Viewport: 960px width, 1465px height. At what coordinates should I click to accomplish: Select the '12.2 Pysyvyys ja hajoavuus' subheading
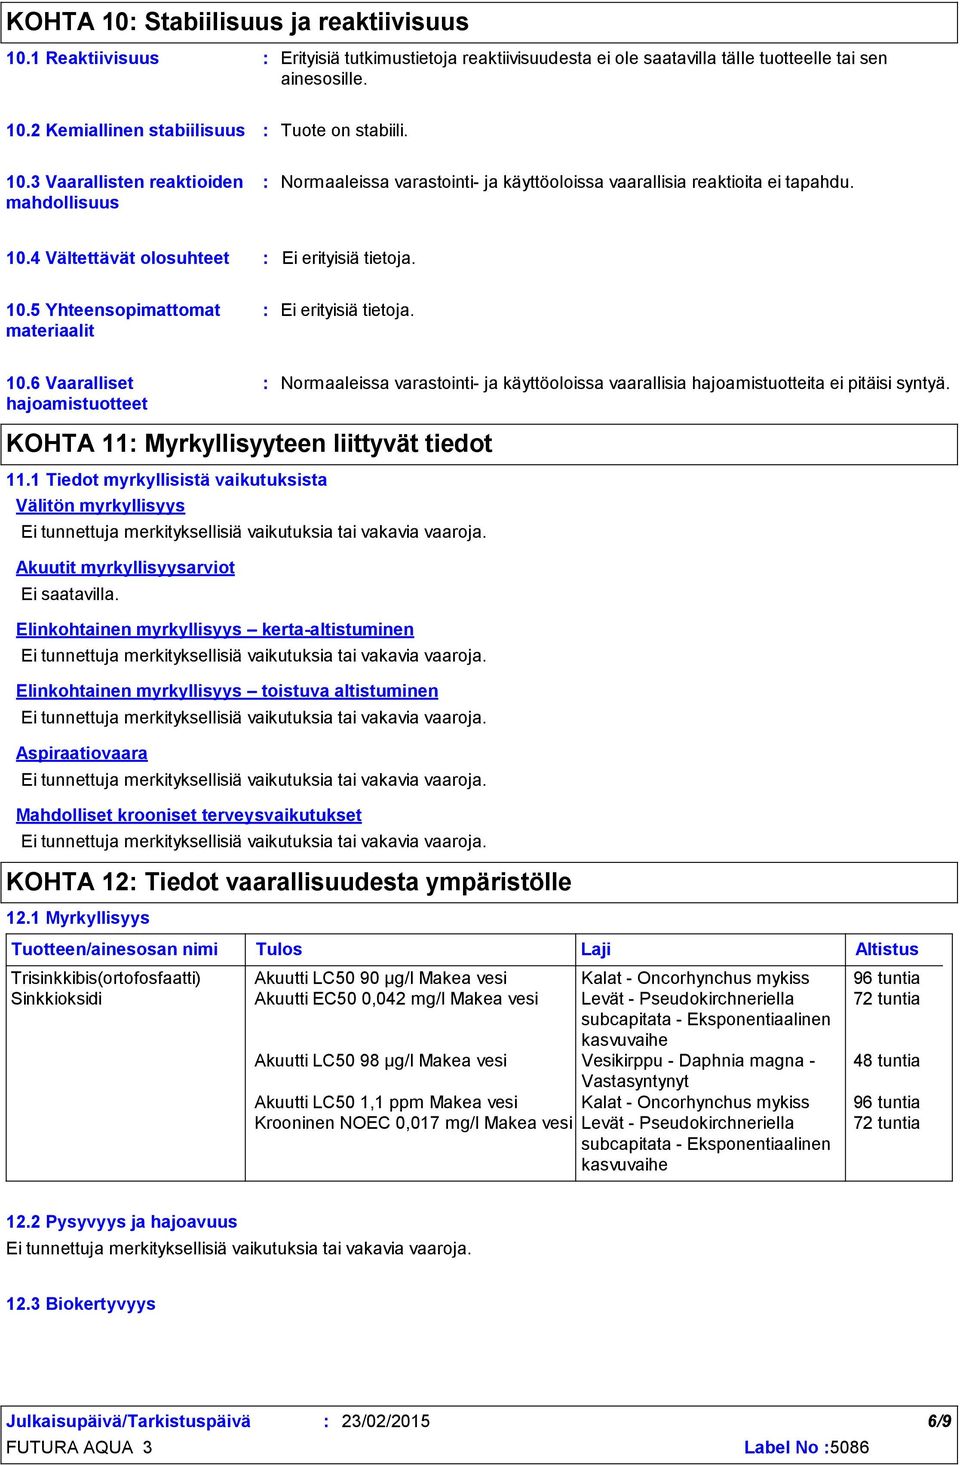coord(121,1222)
